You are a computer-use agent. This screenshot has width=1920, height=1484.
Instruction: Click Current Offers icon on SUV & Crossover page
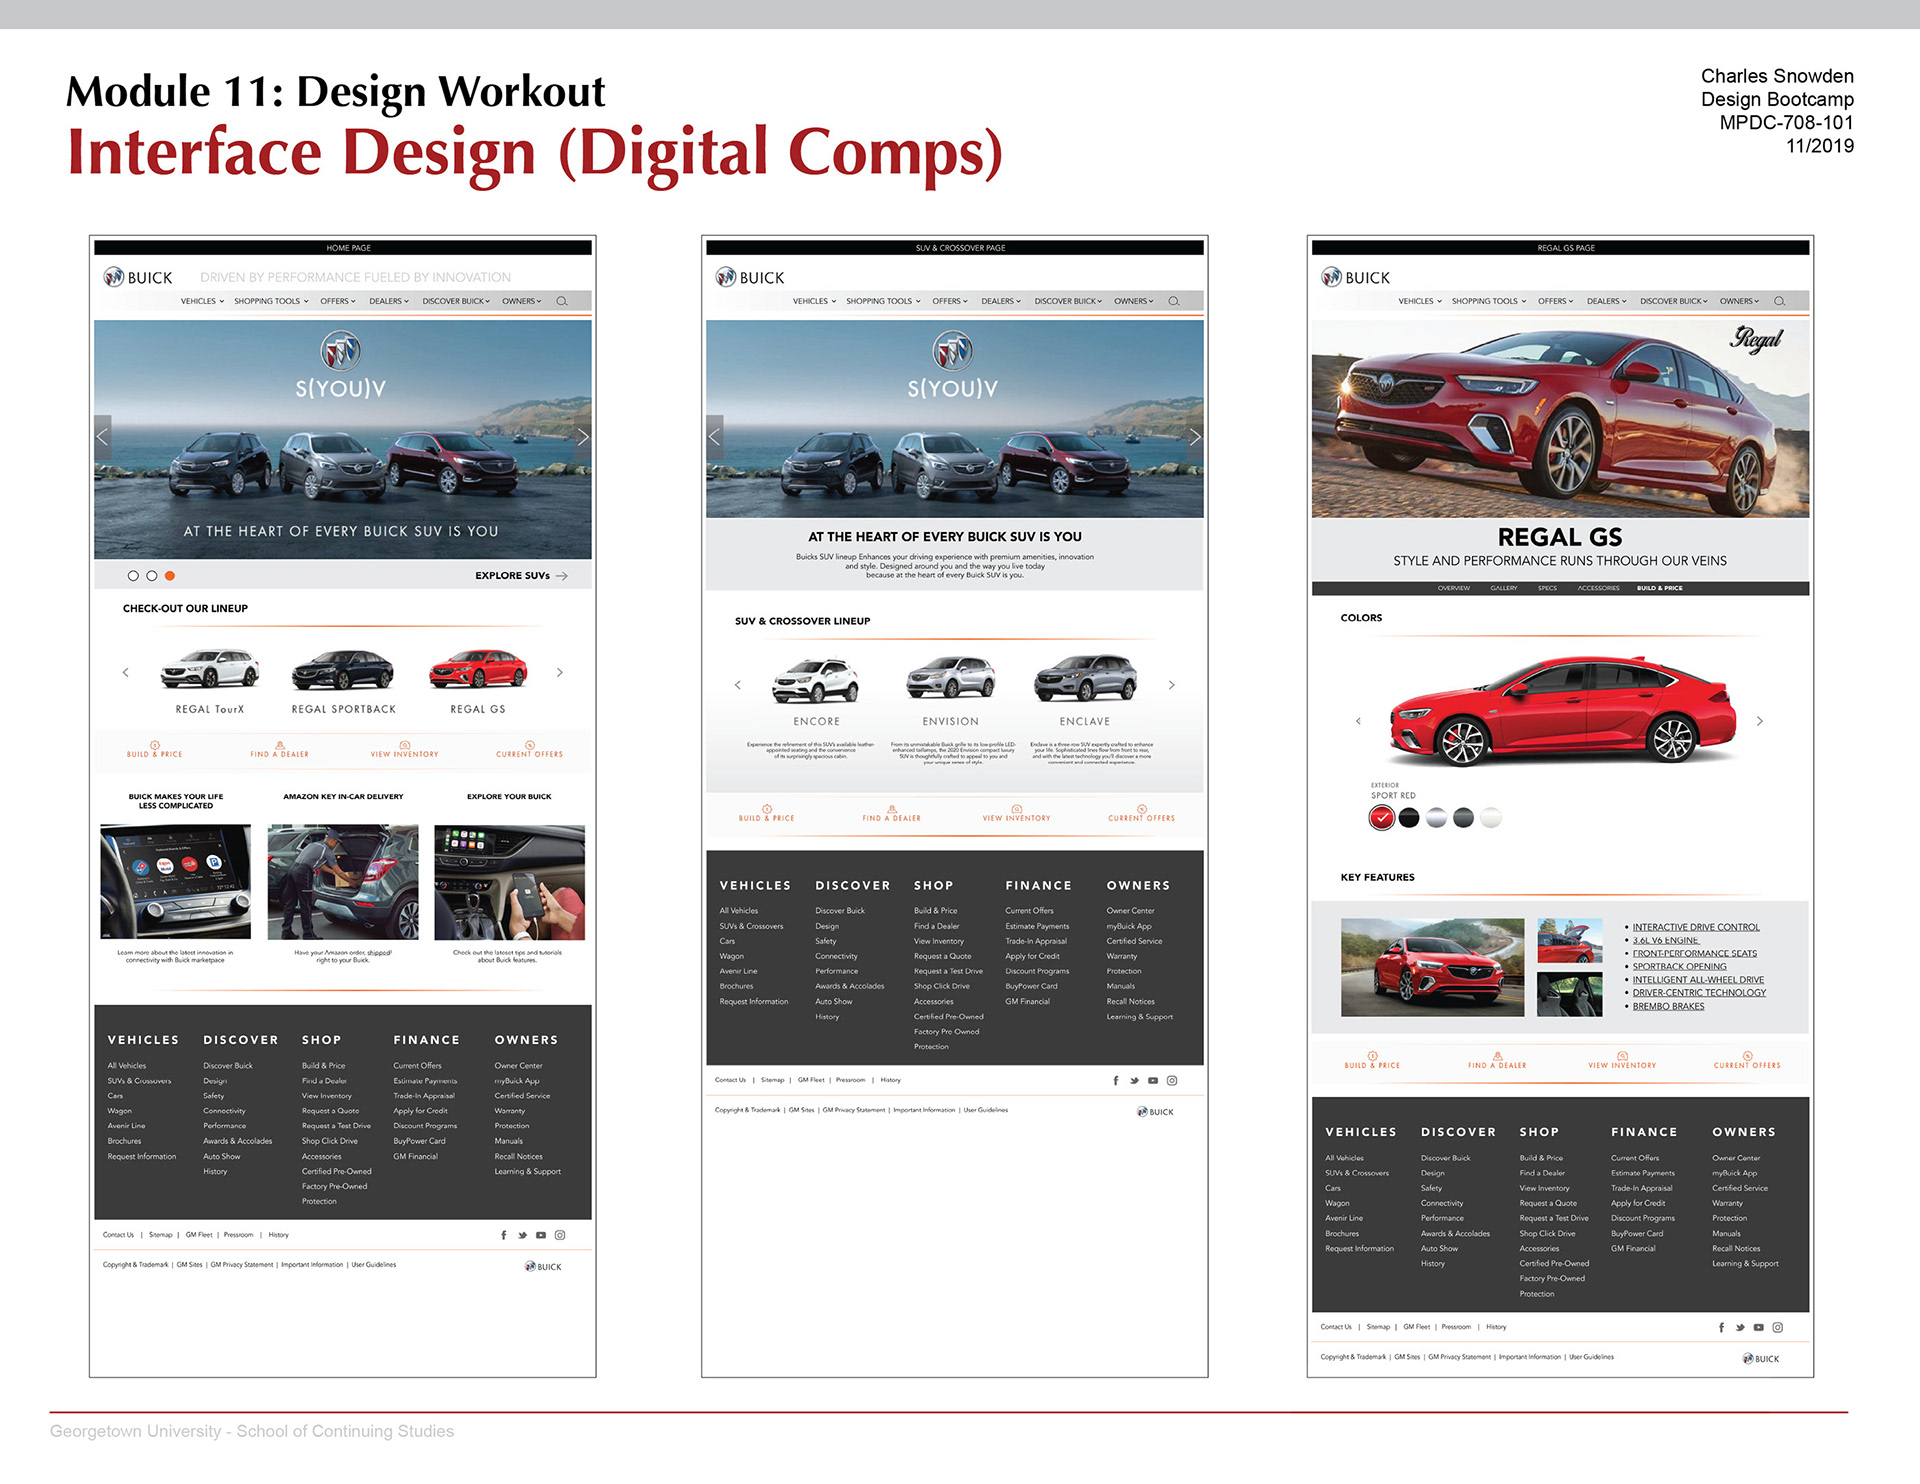click(1141, 809)
